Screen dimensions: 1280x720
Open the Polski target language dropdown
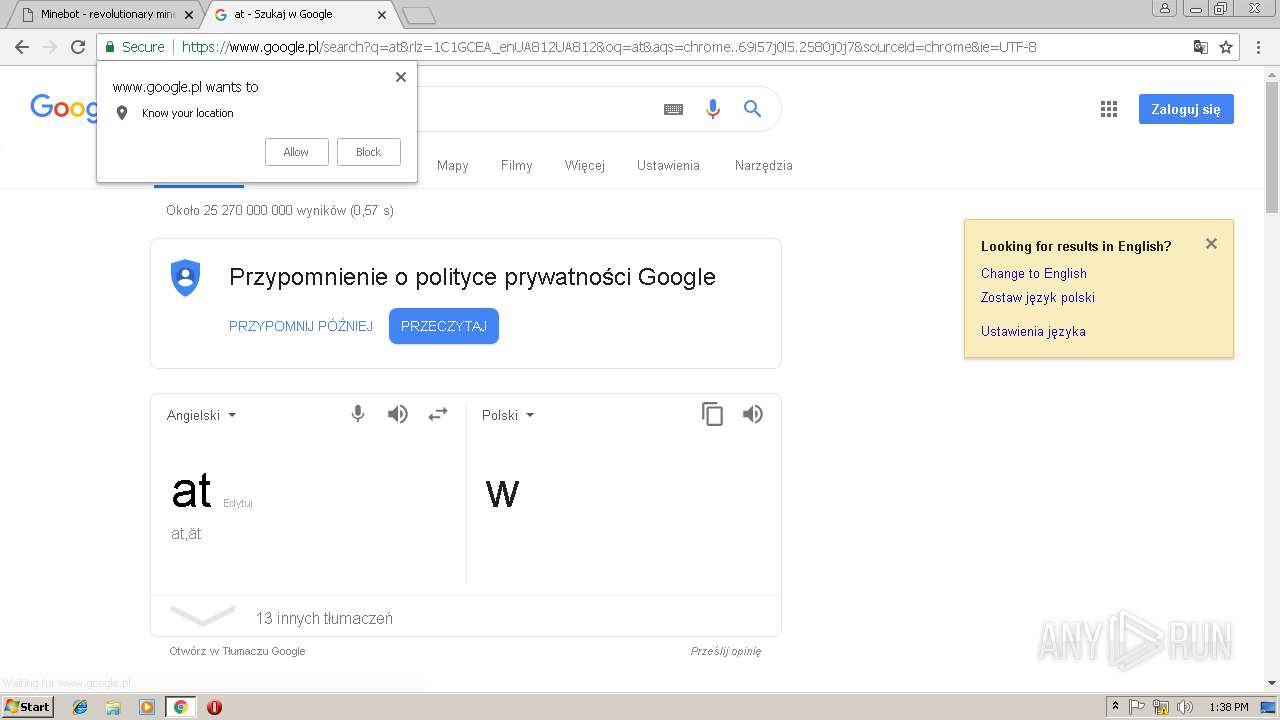[508, 415]
